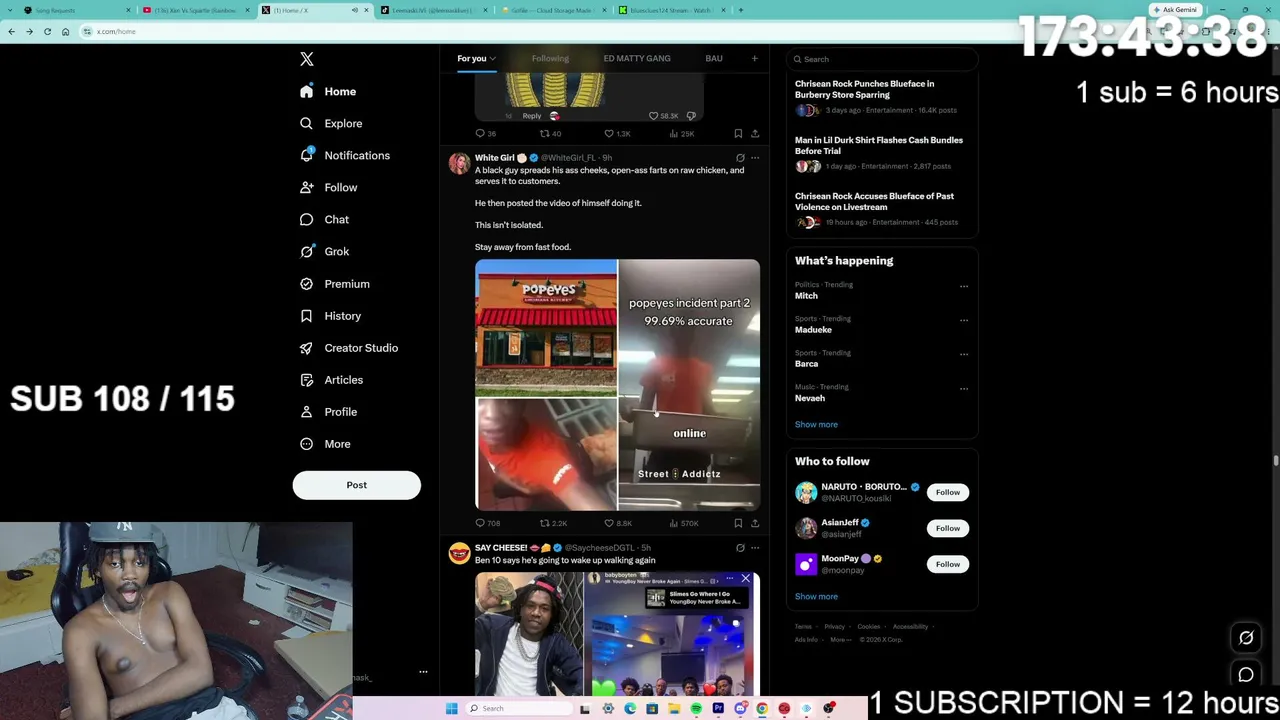The image size is (1280, 720).
Task: Open the Popeyes storefront image
Action: 546,328
